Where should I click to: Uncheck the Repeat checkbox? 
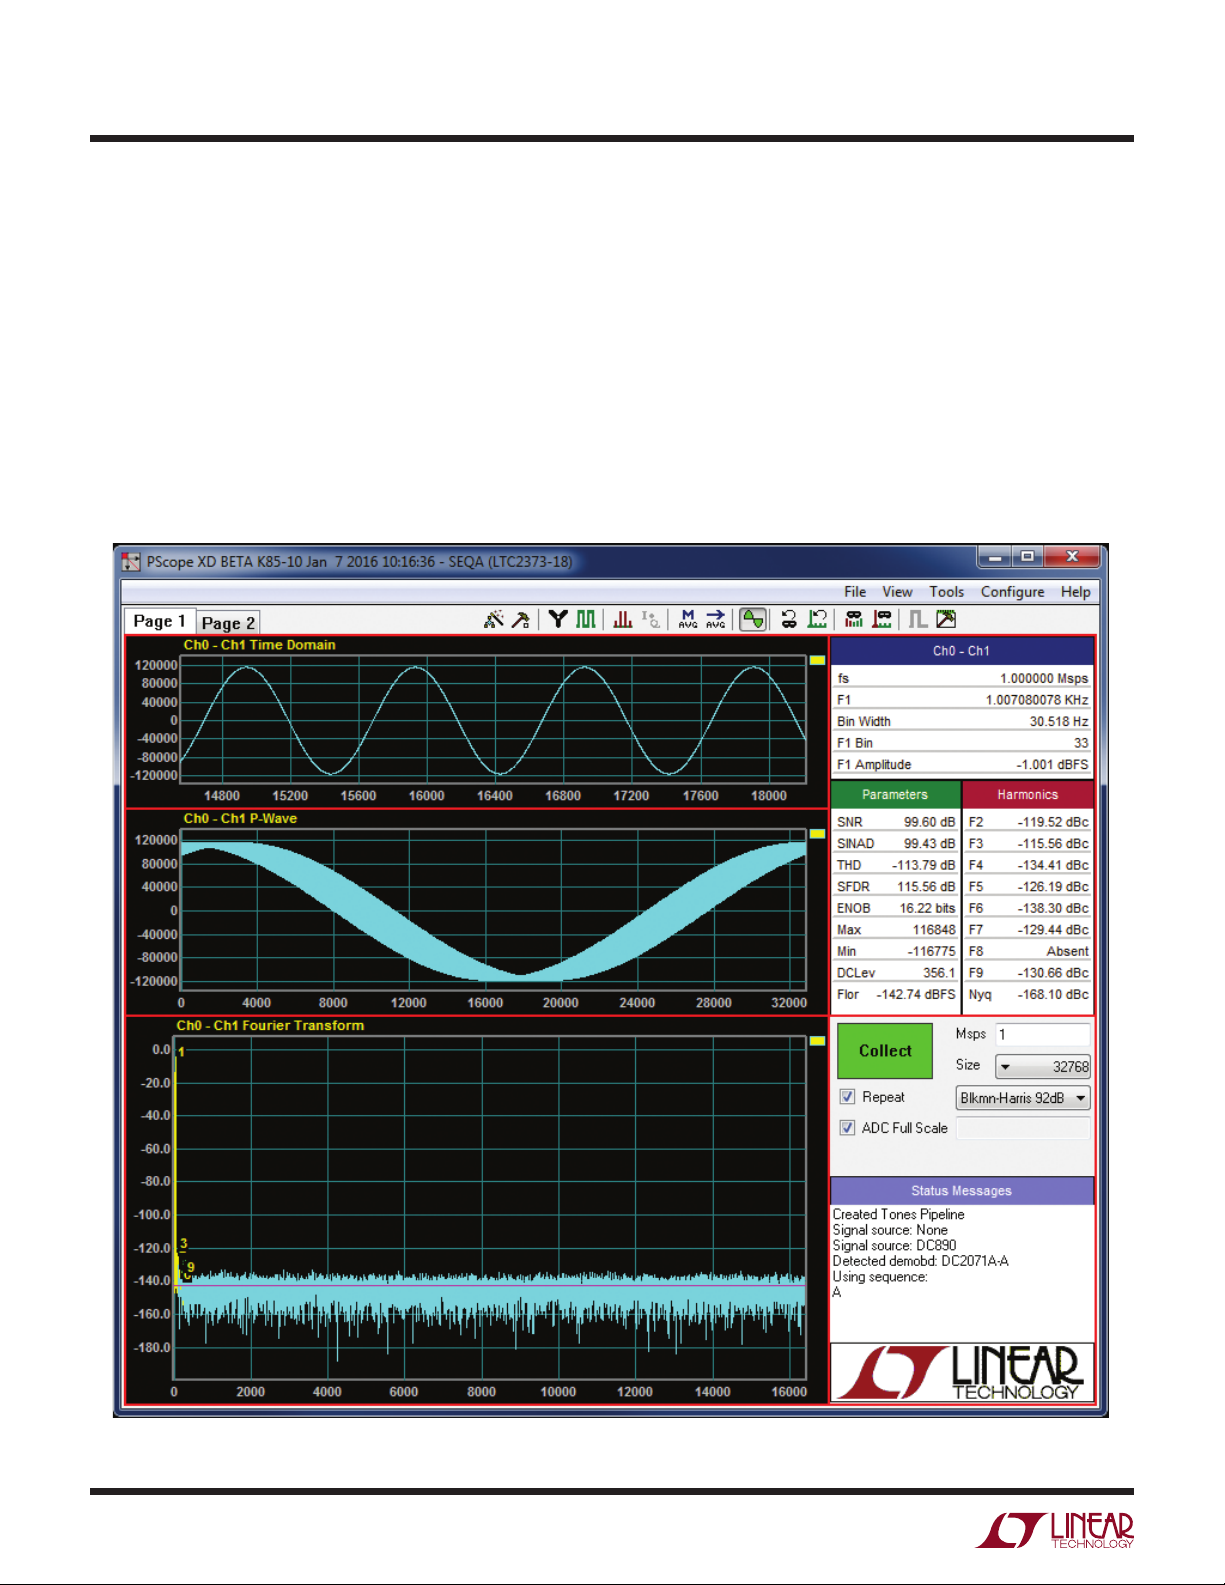click(847, 1097)
